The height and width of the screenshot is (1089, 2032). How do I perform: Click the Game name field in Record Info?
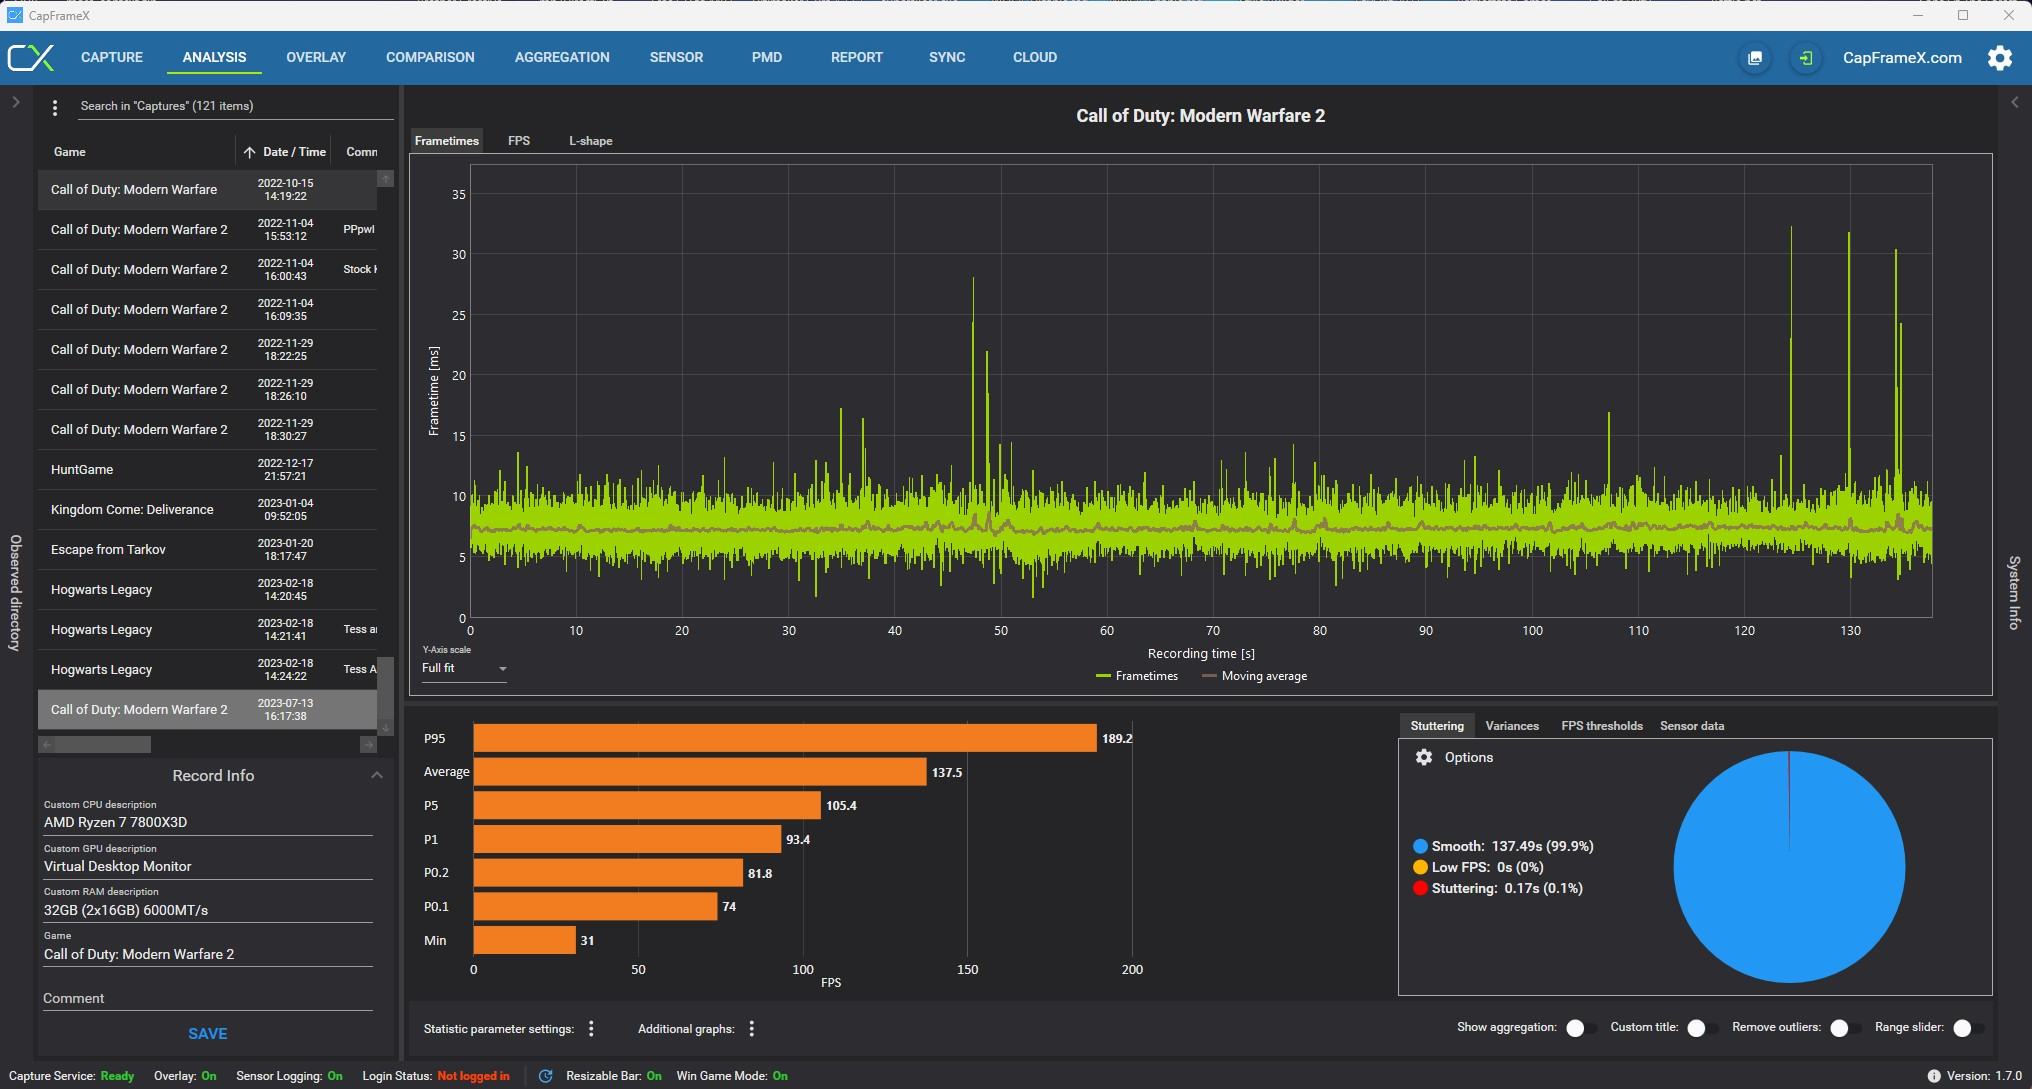coord(208,954)
